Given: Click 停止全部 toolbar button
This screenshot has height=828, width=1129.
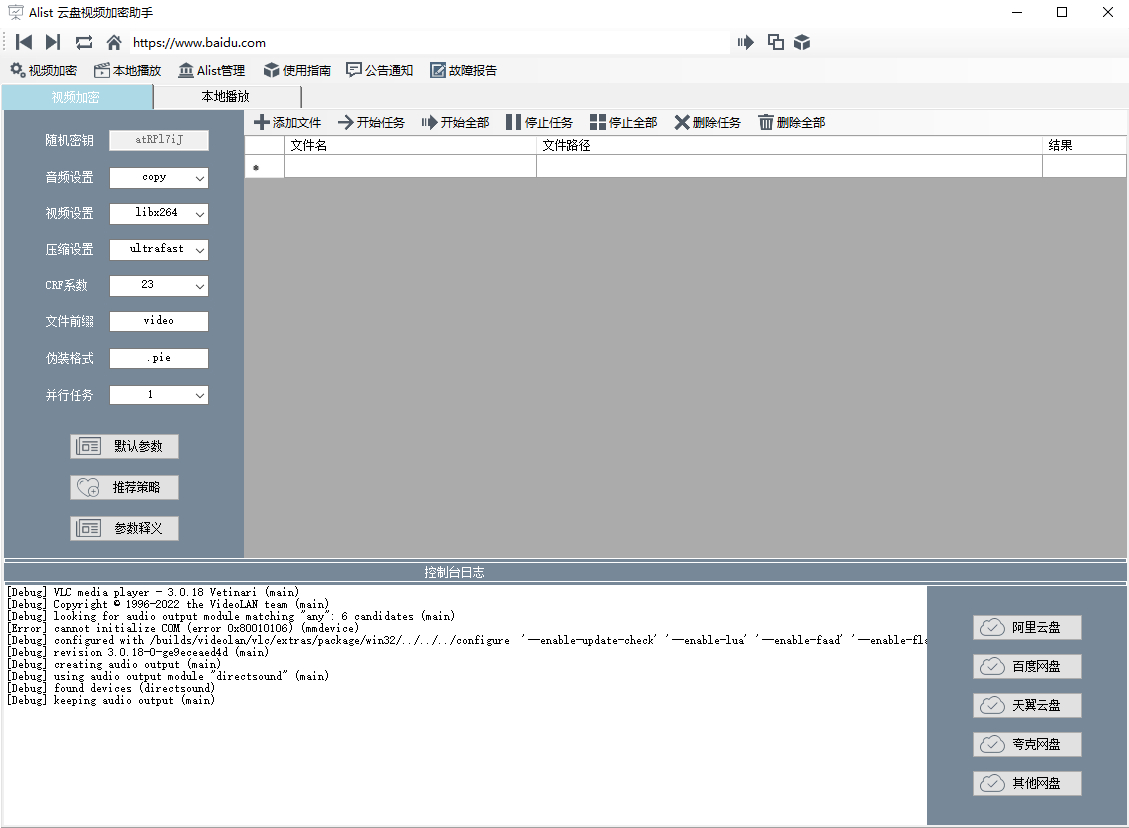Looking at the screenshot, I should [x=624, y=122].
